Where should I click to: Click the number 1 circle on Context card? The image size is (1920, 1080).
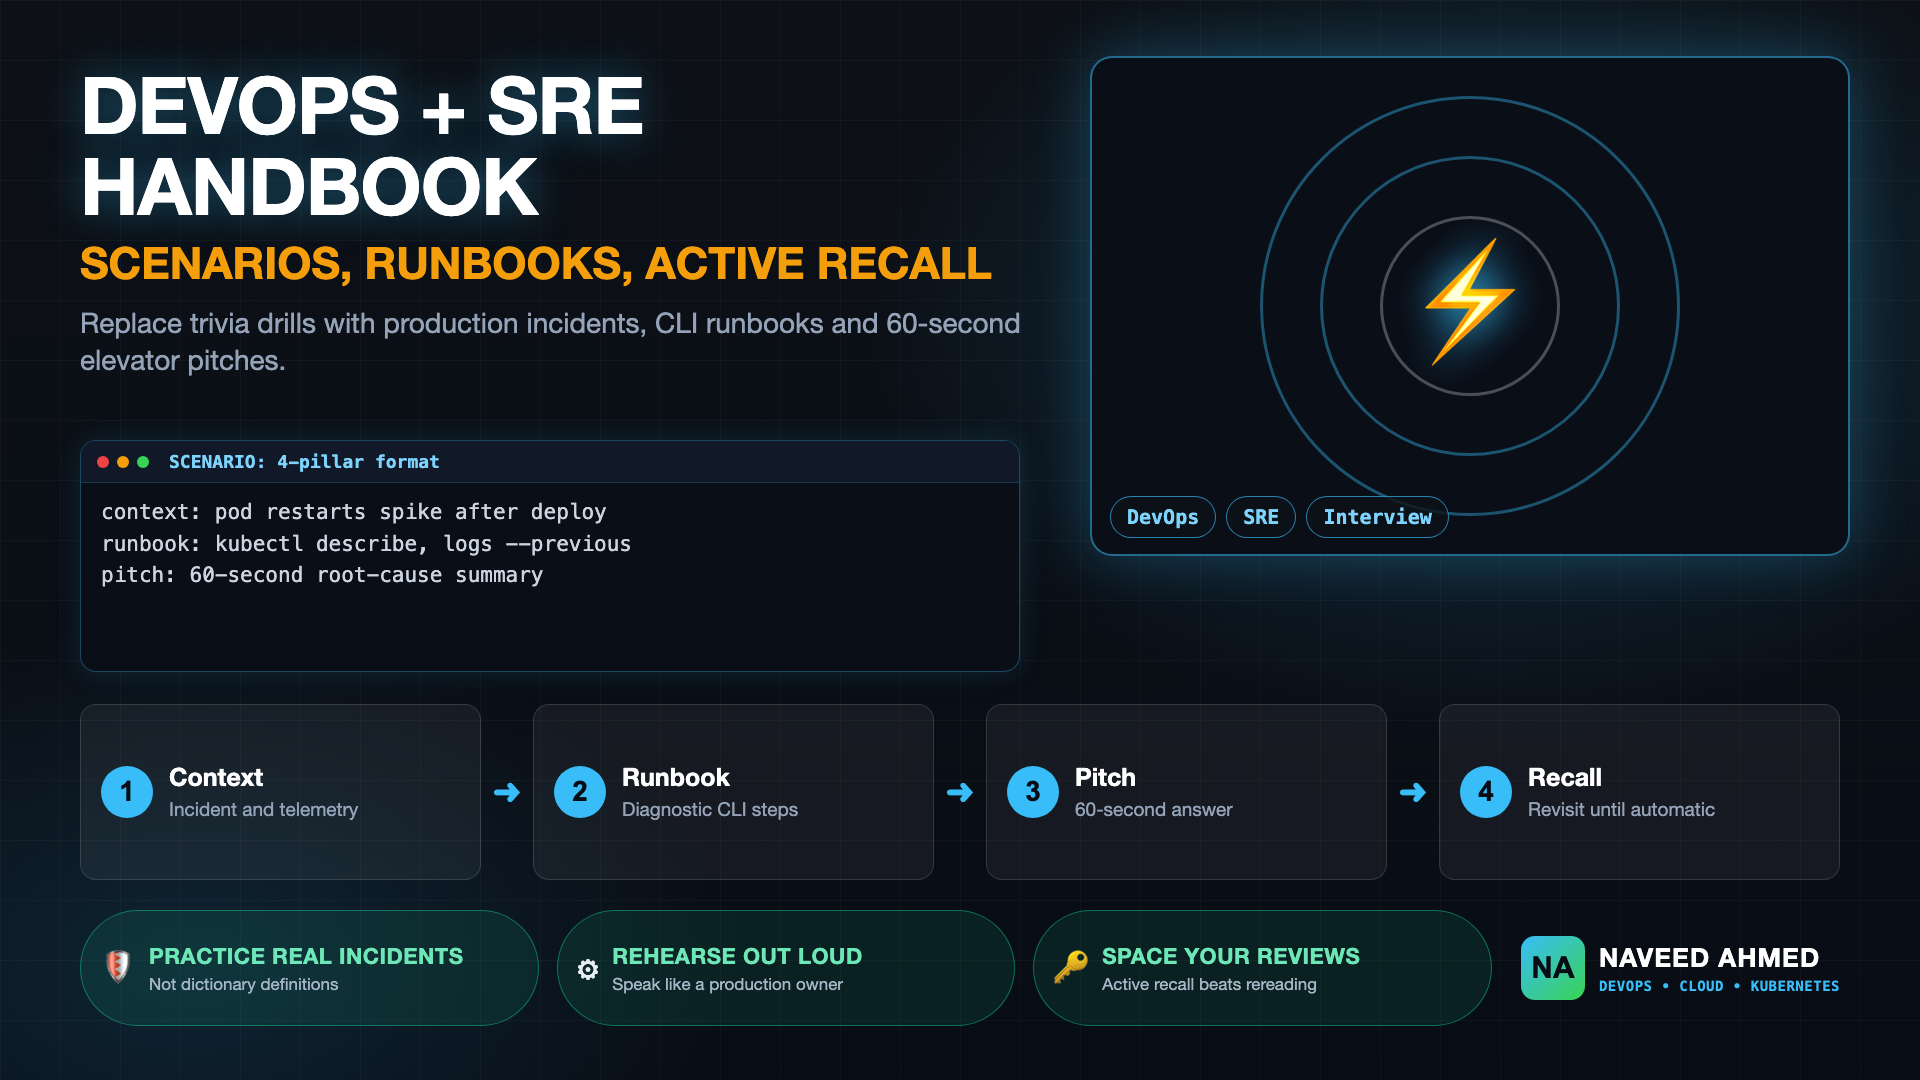point(127,792)
